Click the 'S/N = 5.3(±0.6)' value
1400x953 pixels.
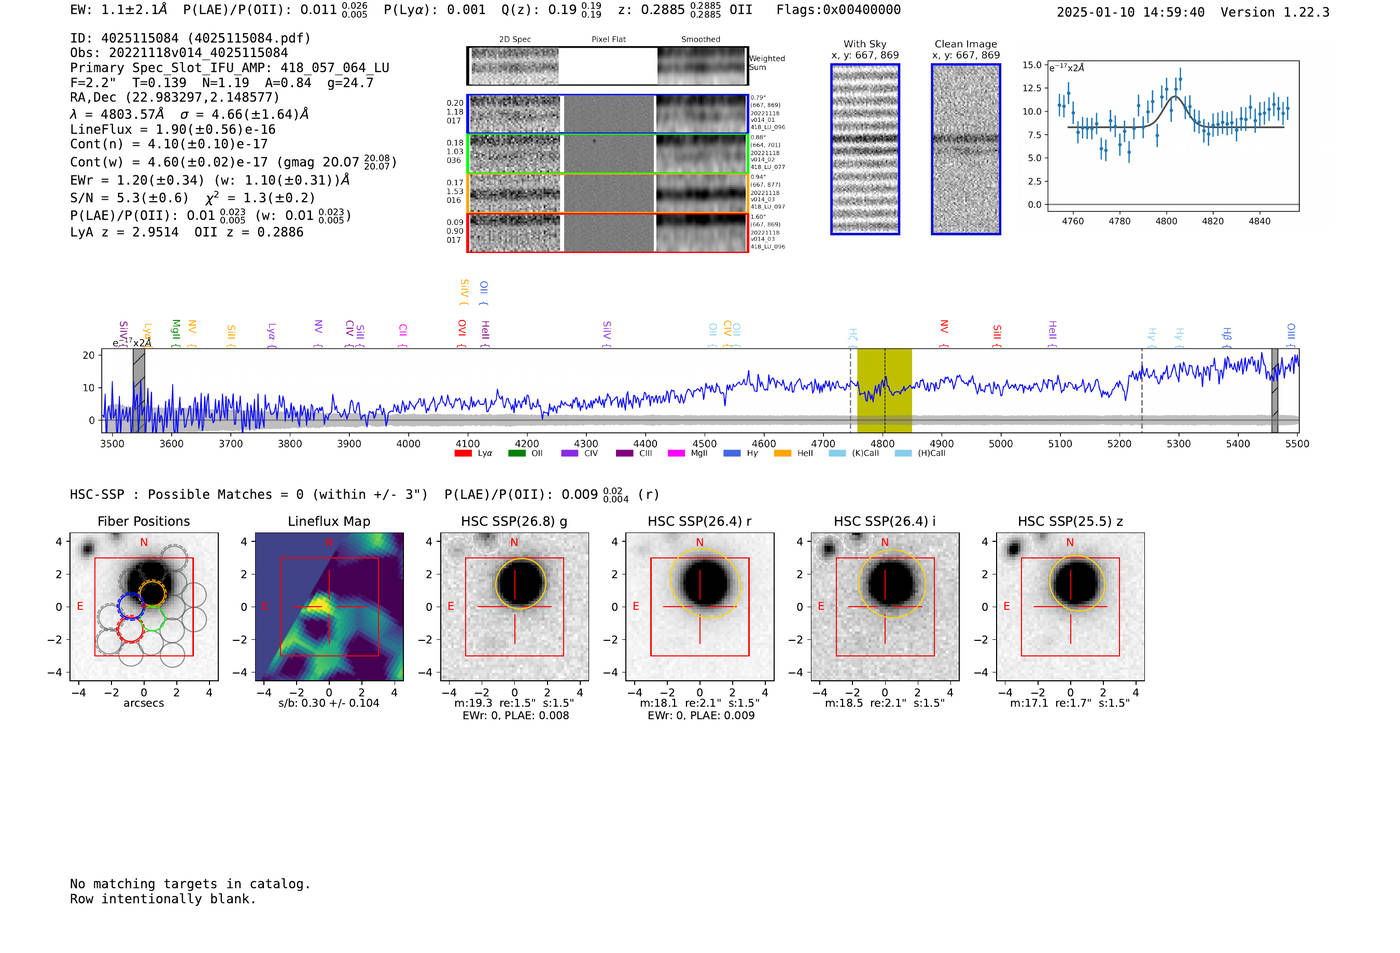pyautogui.click(x=129, y=198)
